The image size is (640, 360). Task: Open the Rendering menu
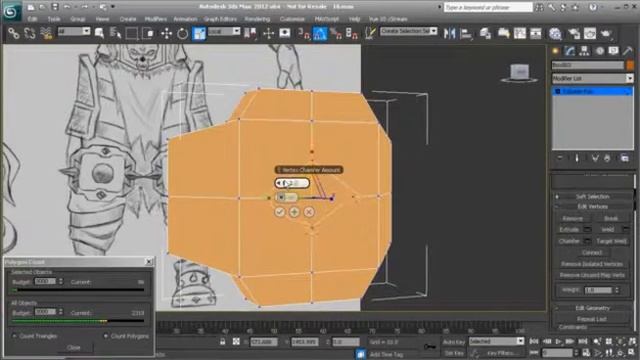coord(257,19)
